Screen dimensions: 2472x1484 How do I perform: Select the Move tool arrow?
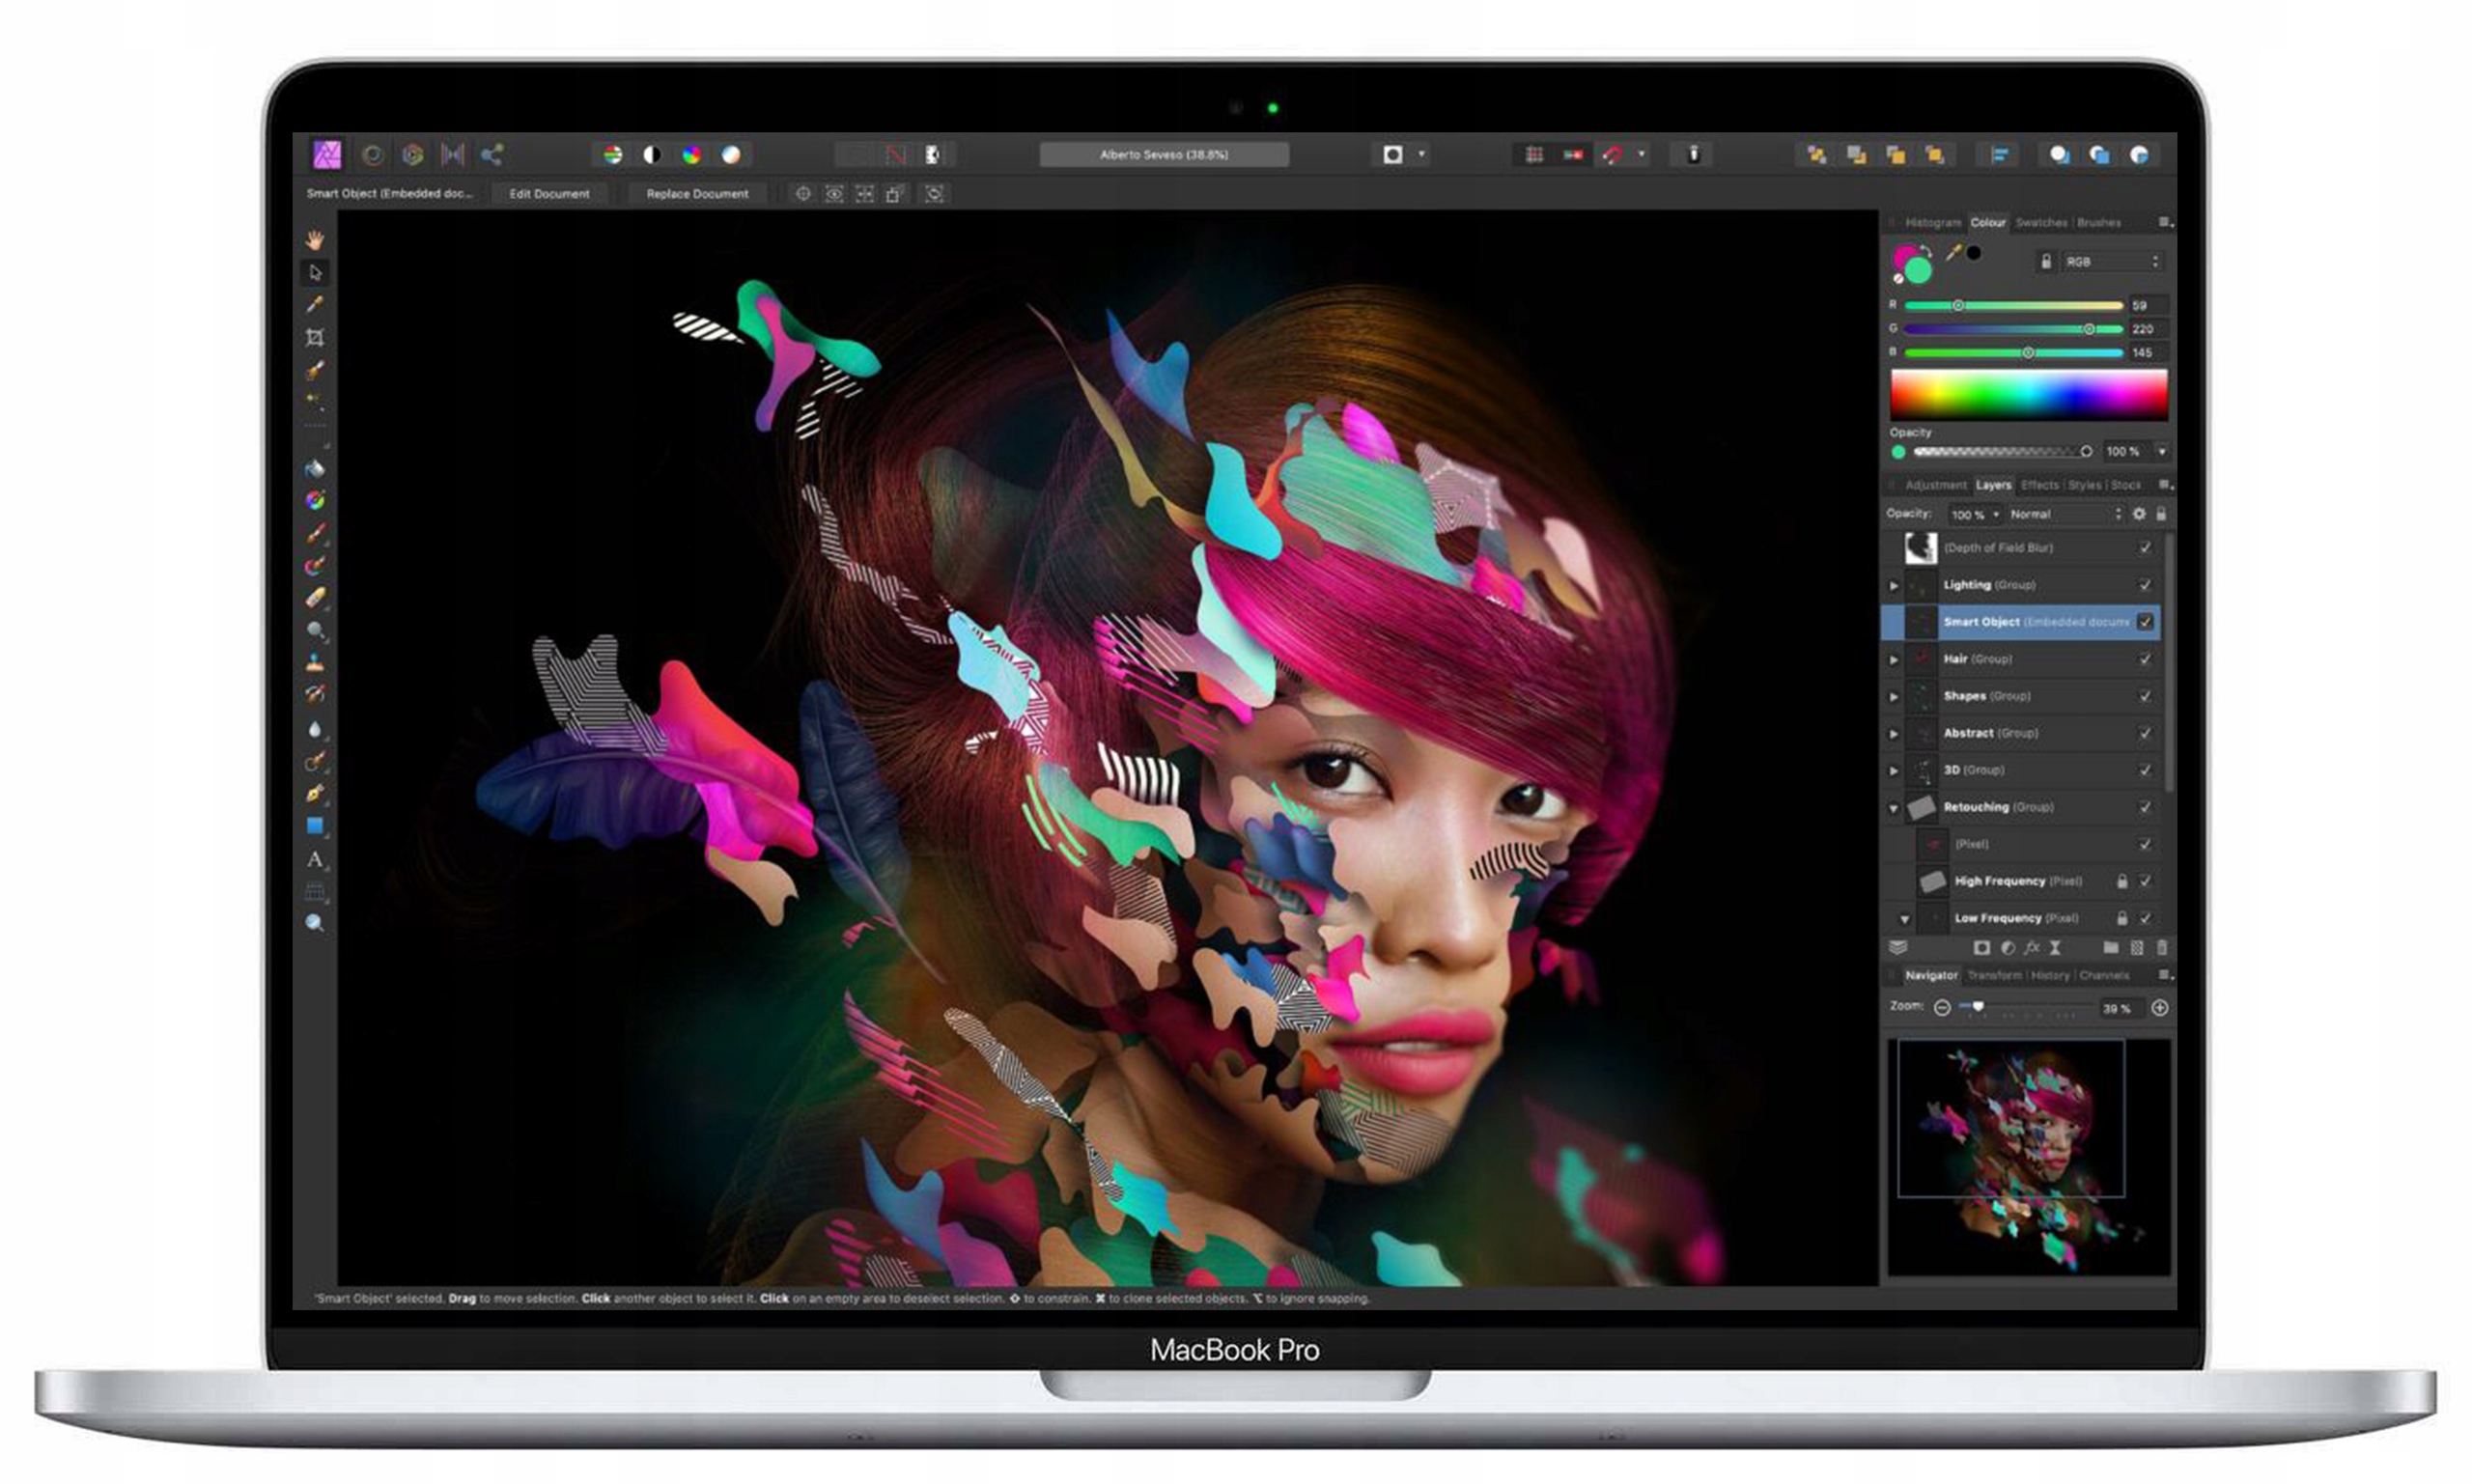pyautogui.click(x=315, y=272)
